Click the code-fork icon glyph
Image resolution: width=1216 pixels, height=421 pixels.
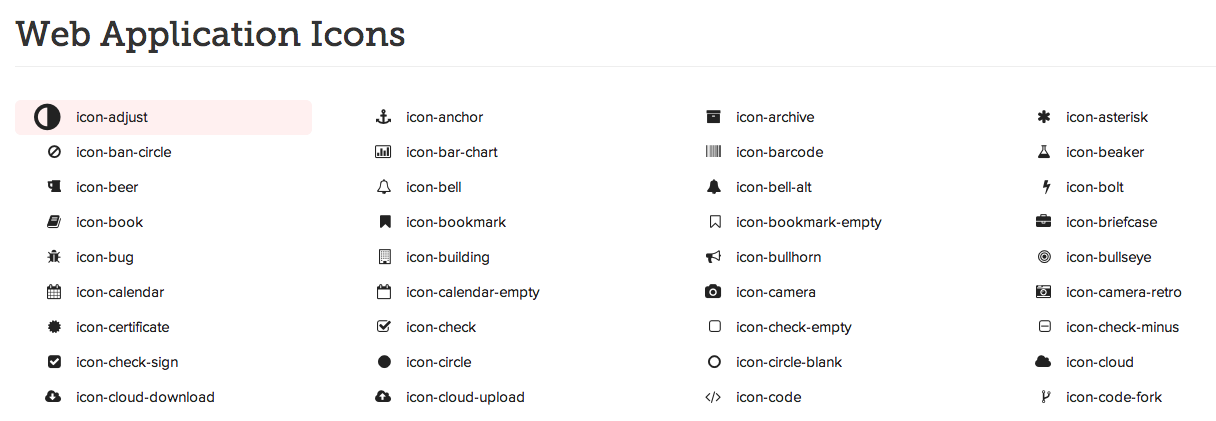click(x=1044, y=397)
